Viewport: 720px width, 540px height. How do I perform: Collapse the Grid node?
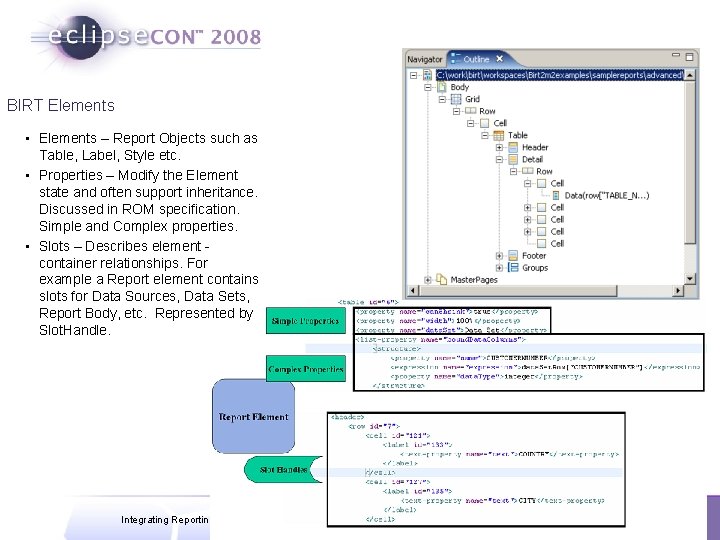[442, 99]
